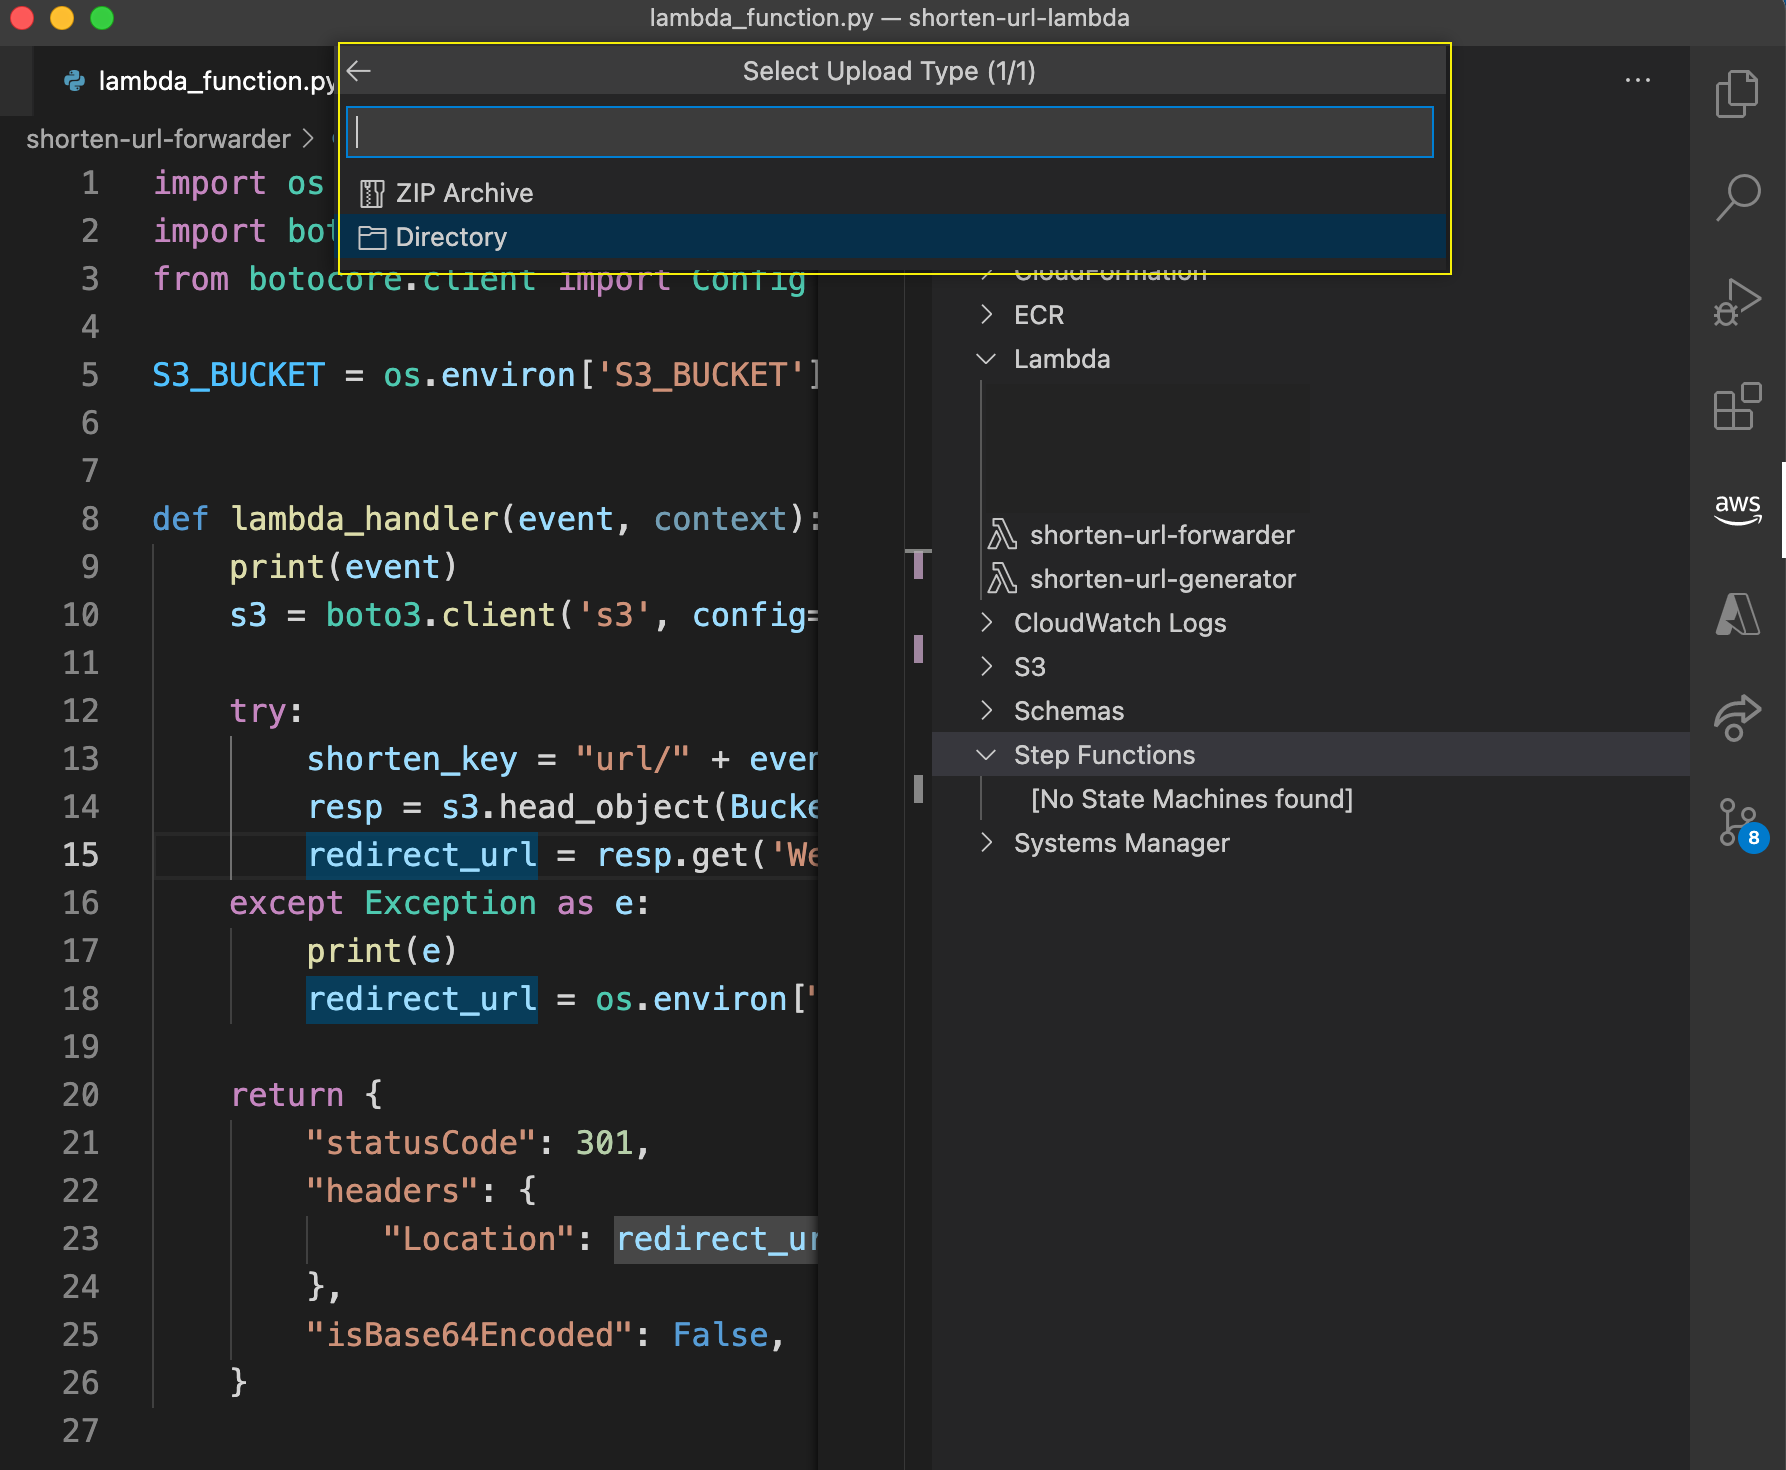Image resolution: width=1786 pixels, height=1470 pixels.
Task: Go back using quick pick arrow
Action: (359, 71)
